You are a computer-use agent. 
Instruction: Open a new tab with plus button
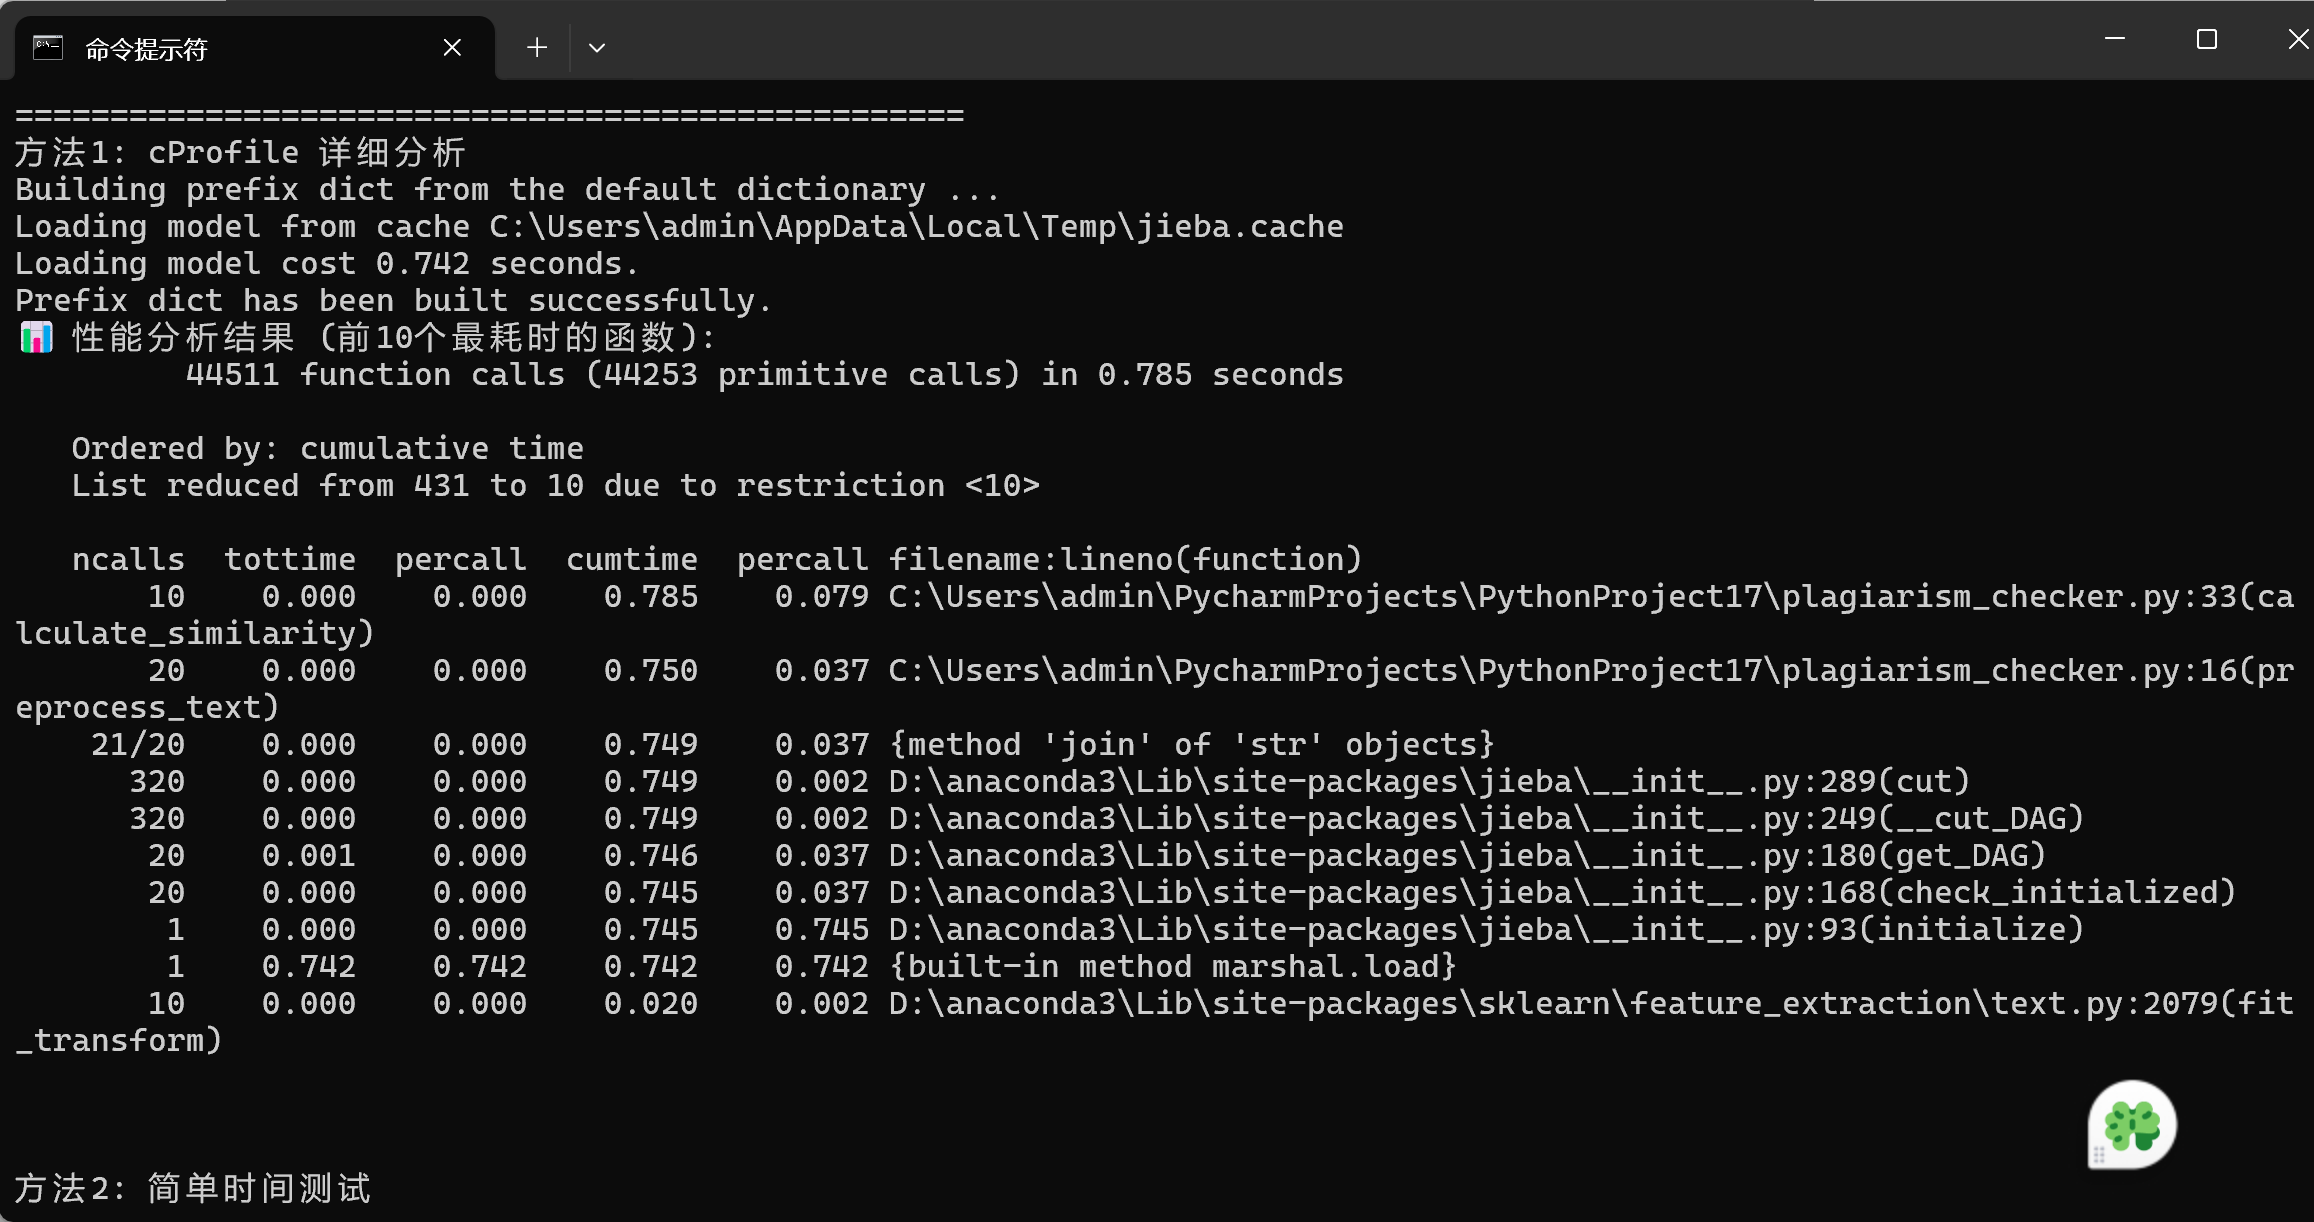point(537,47)
